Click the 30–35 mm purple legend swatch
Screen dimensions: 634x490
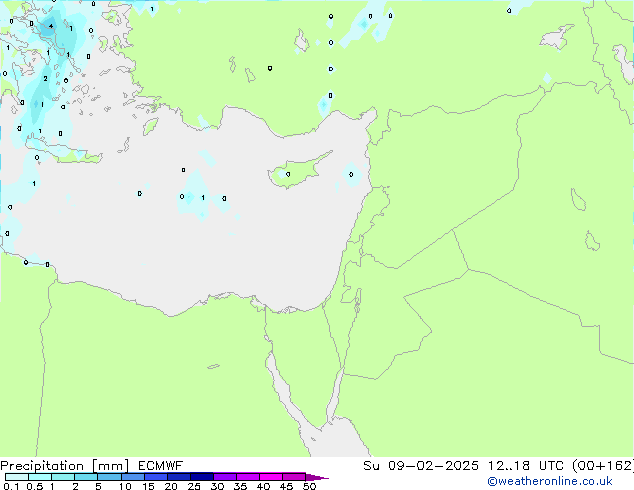pos(224,477)
